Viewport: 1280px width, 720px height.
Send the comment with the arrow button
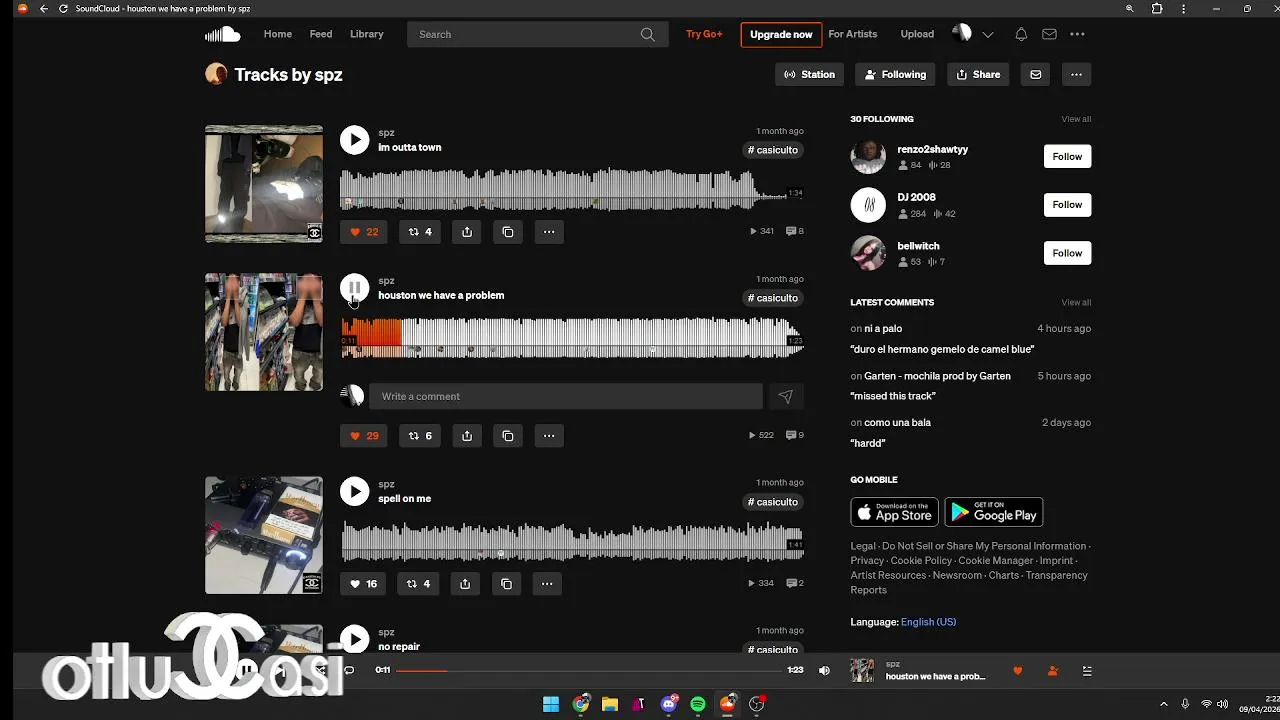(786, 397)
